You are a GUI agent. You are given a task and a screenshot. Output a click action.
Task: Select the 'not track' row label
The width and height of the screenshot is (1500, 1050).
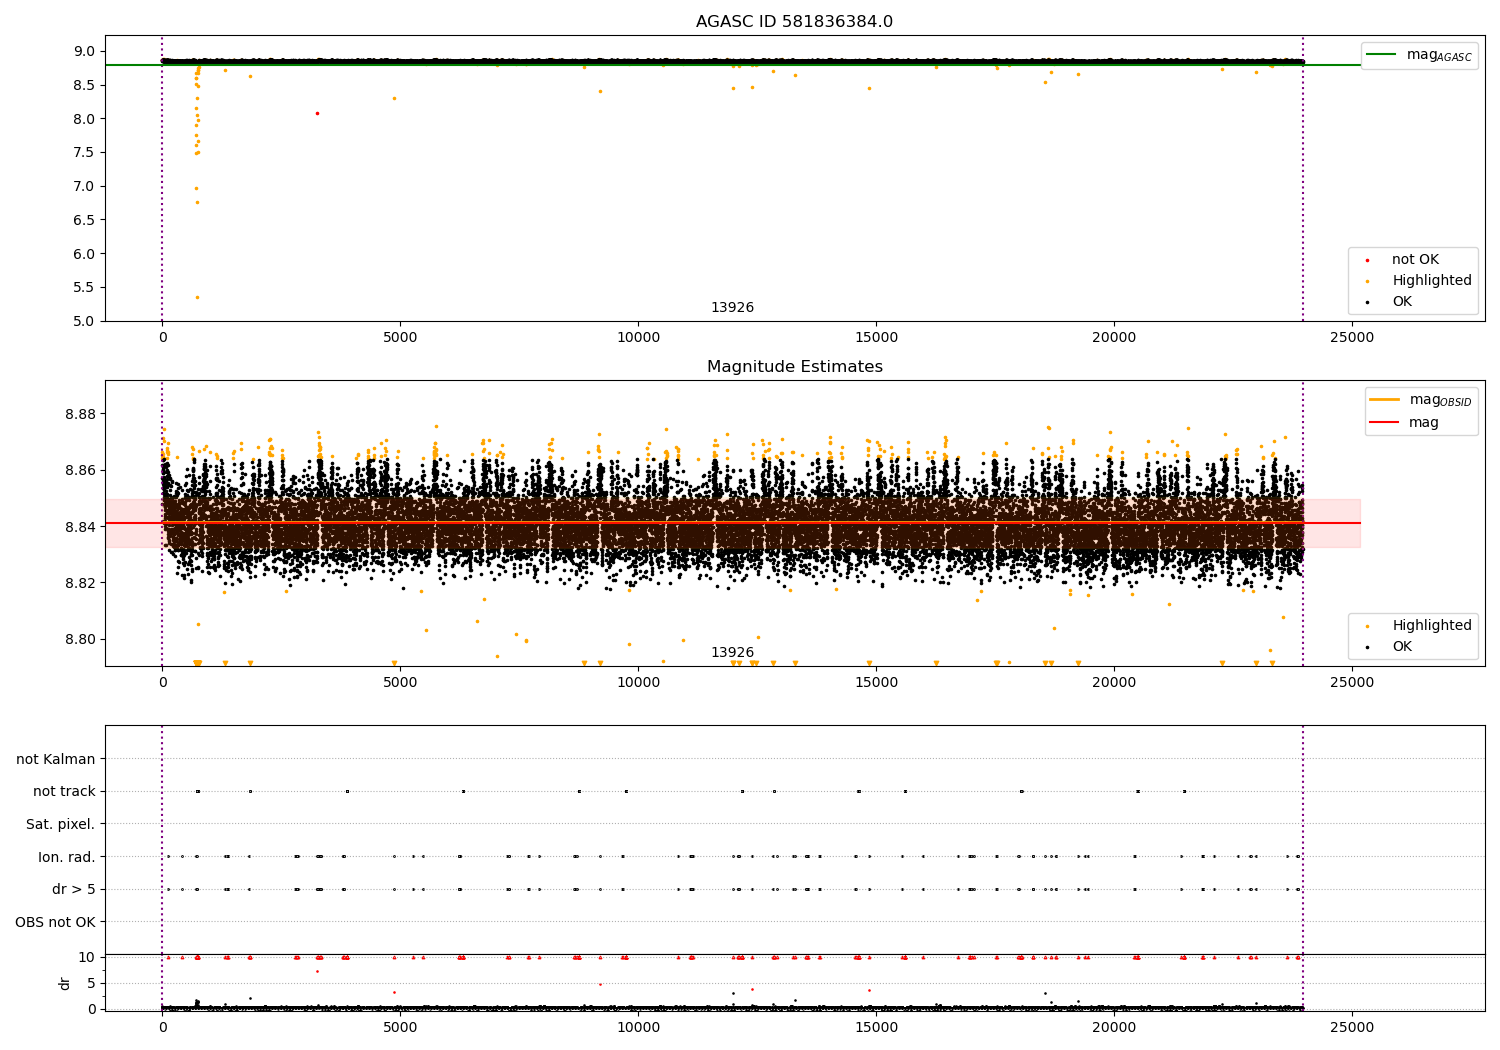(x=64, y=792)
